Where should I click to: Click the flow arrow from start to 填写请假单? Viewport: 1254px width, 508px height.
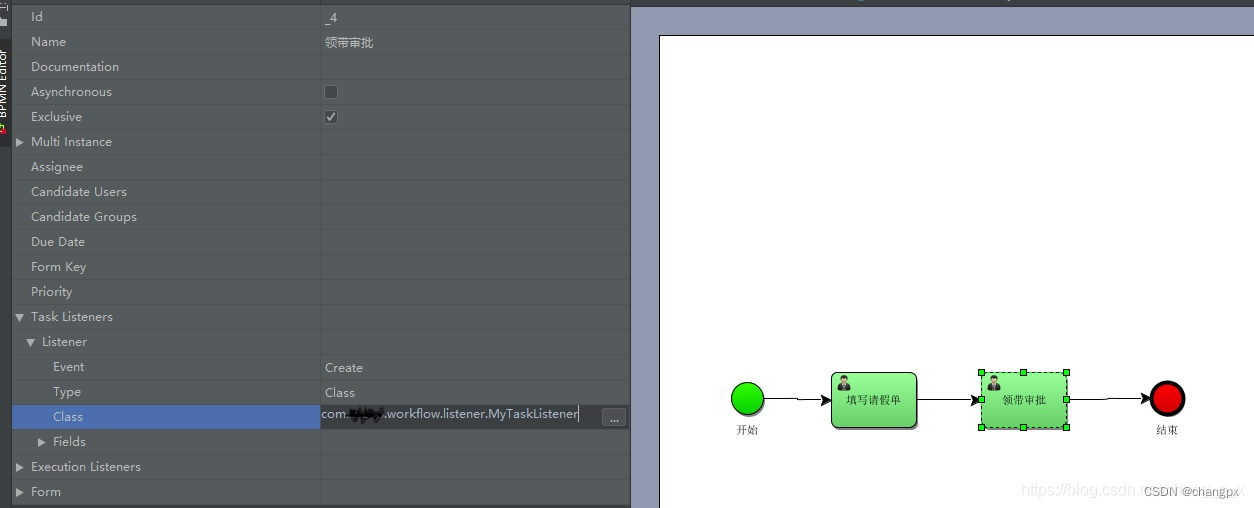798,399
